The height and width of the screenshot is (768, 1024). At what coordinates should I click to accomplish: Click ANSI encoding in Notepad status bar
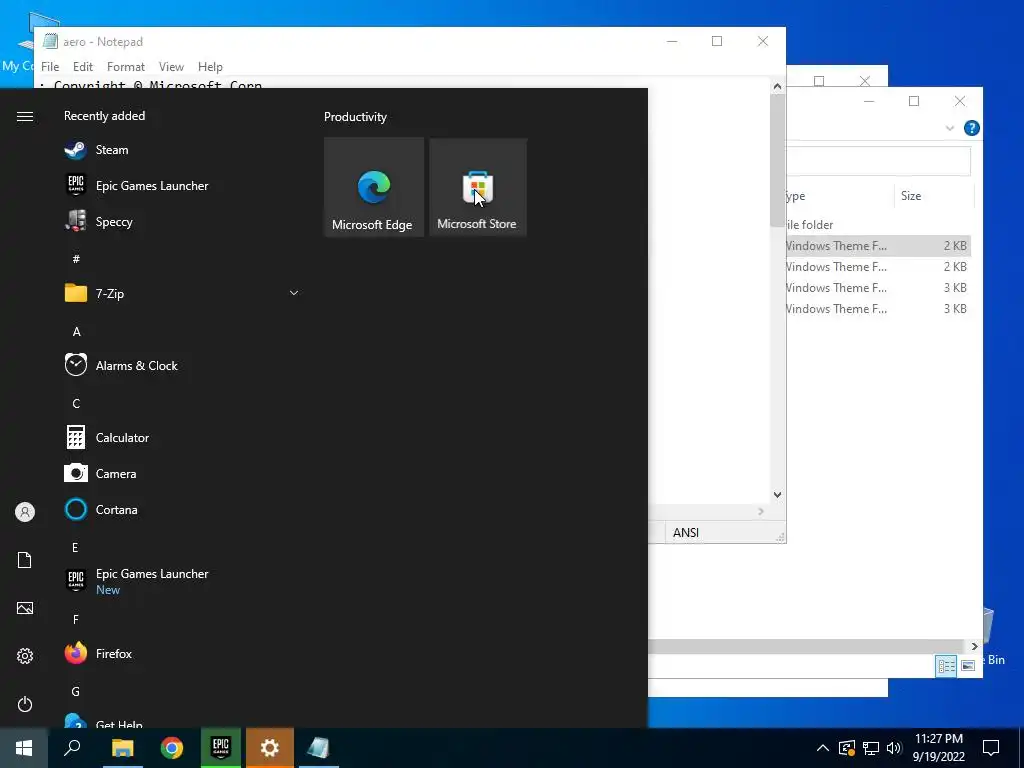(x=686, y=532)
